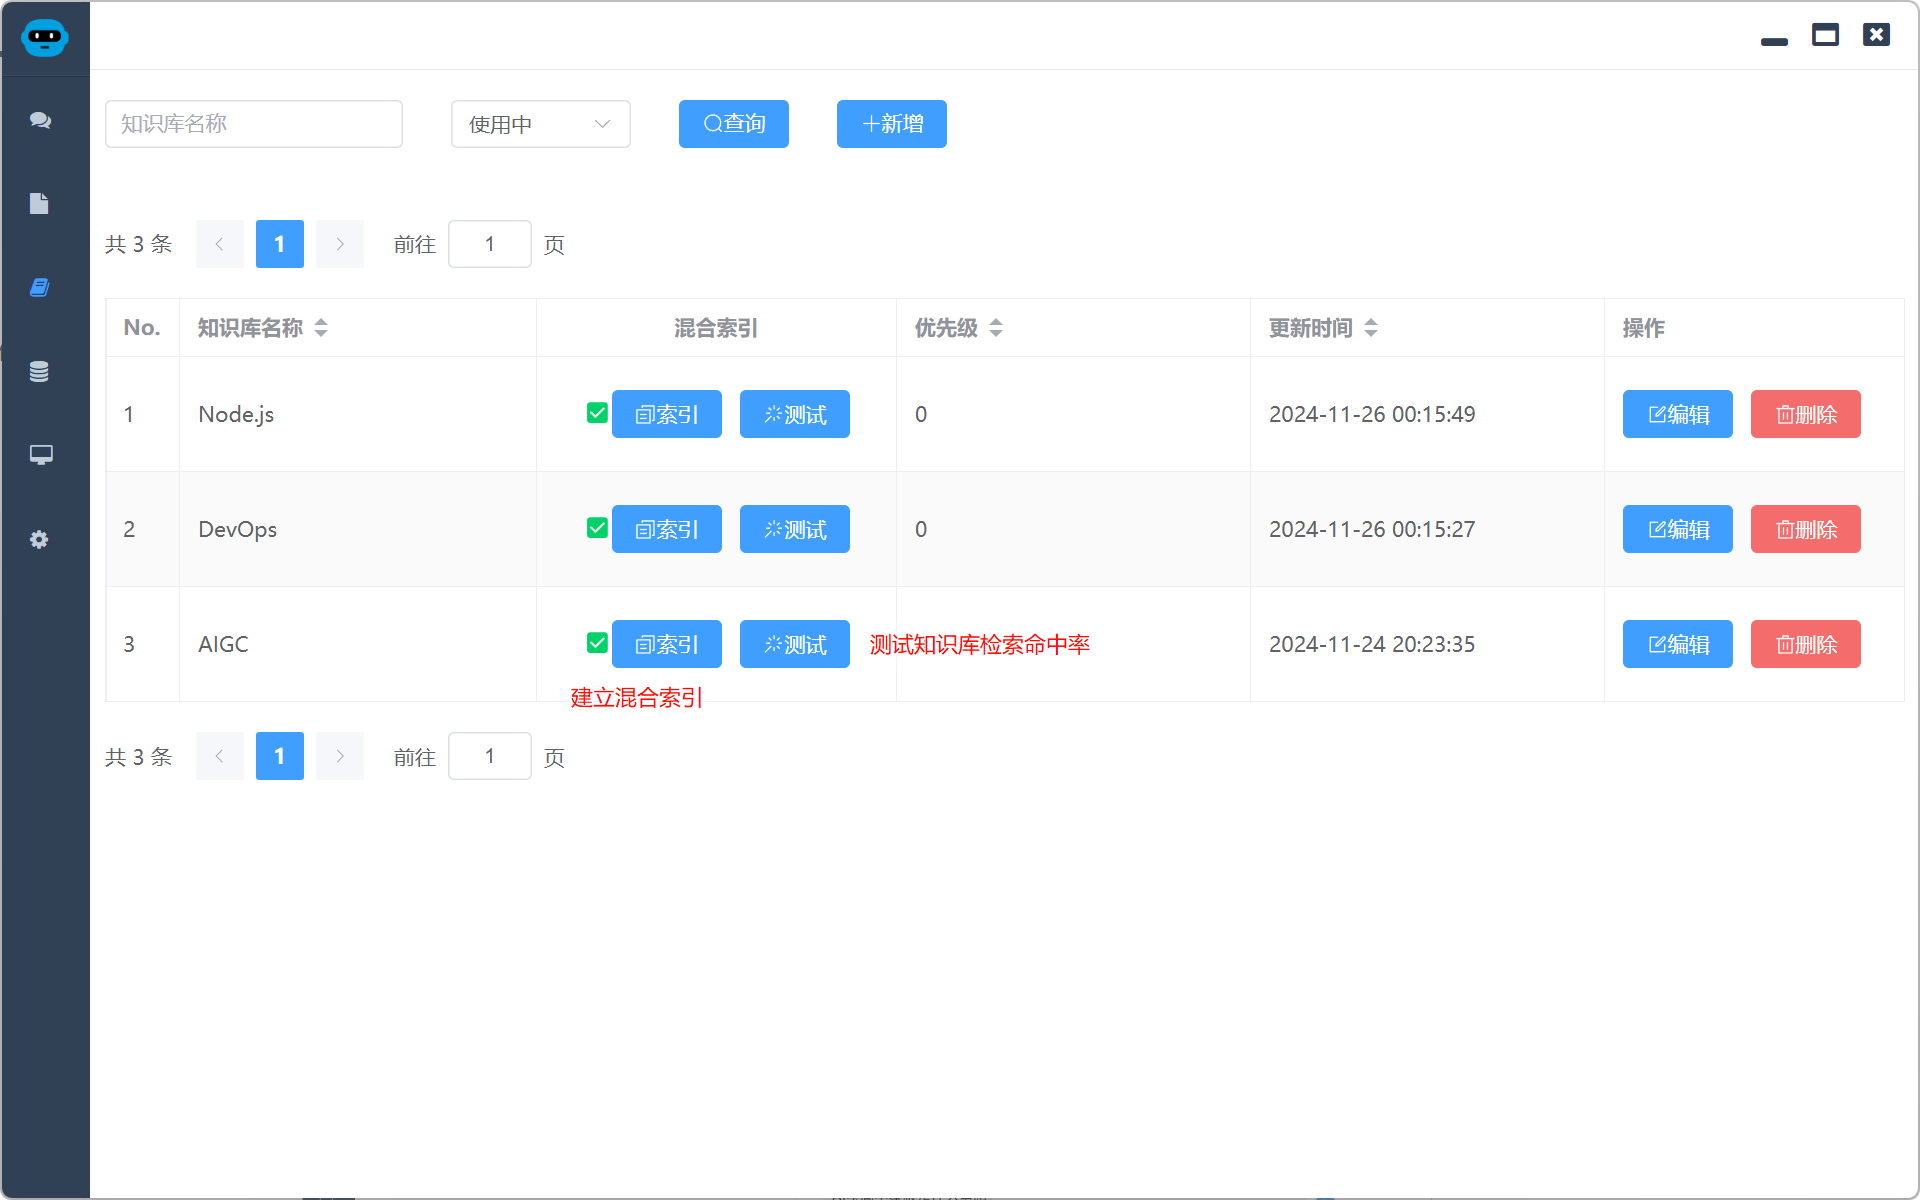
Task: Sort by 优先级 column arrows
Action: coord(996,328)
